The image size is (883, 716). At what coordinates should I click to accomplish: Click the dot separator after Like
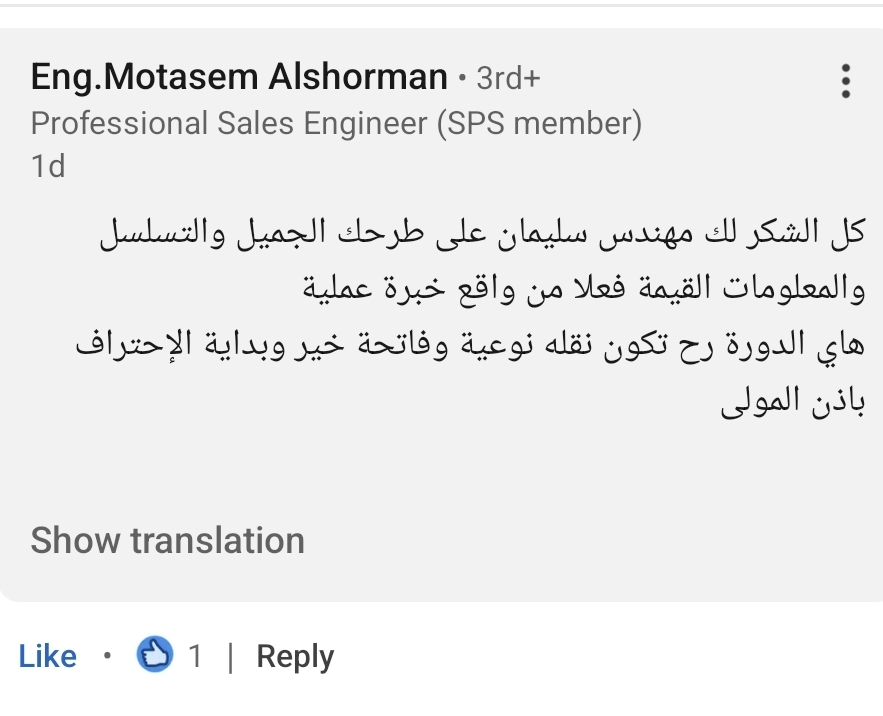(107, 655)
